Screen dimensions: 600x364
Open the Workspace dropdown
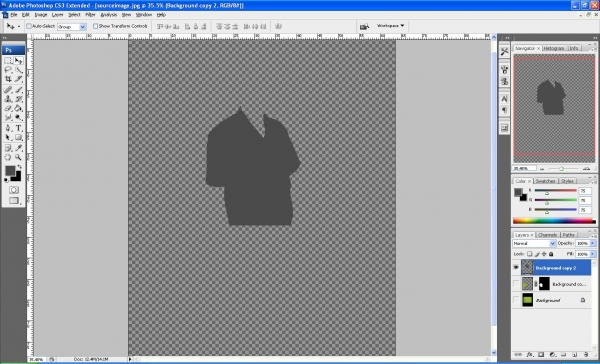tap(390, 26)
